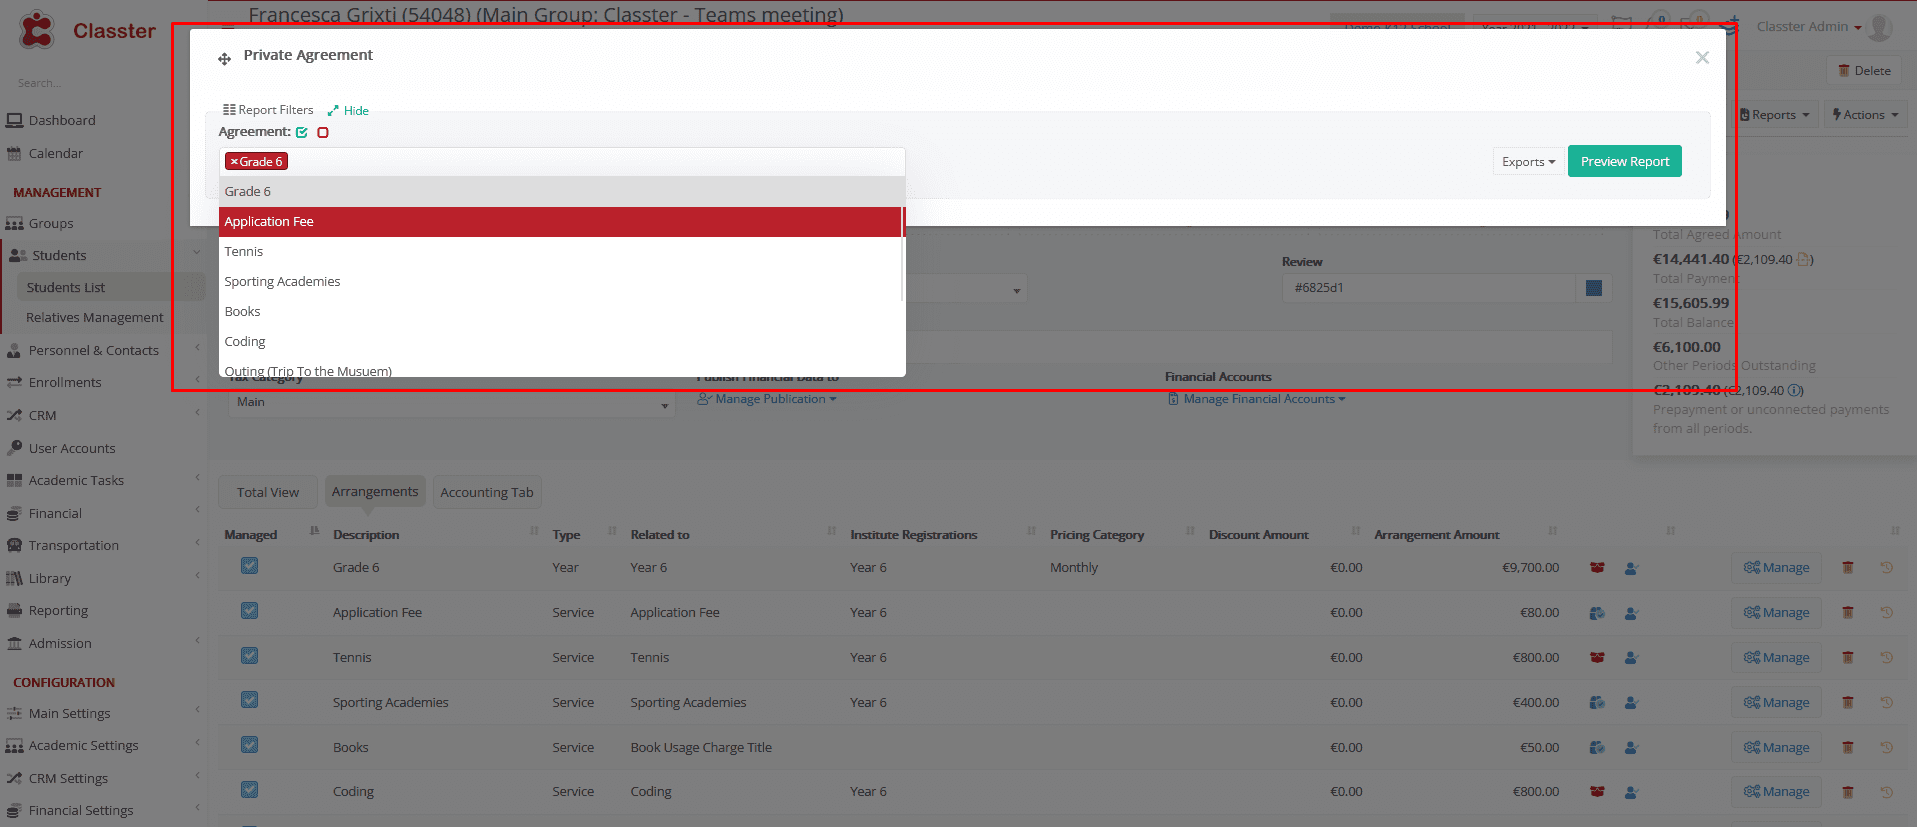The height and width of the screenshot is (827, 1917).
Task: Toggle the Managed checkbox for Application Fee
Action: pos(250,611)
